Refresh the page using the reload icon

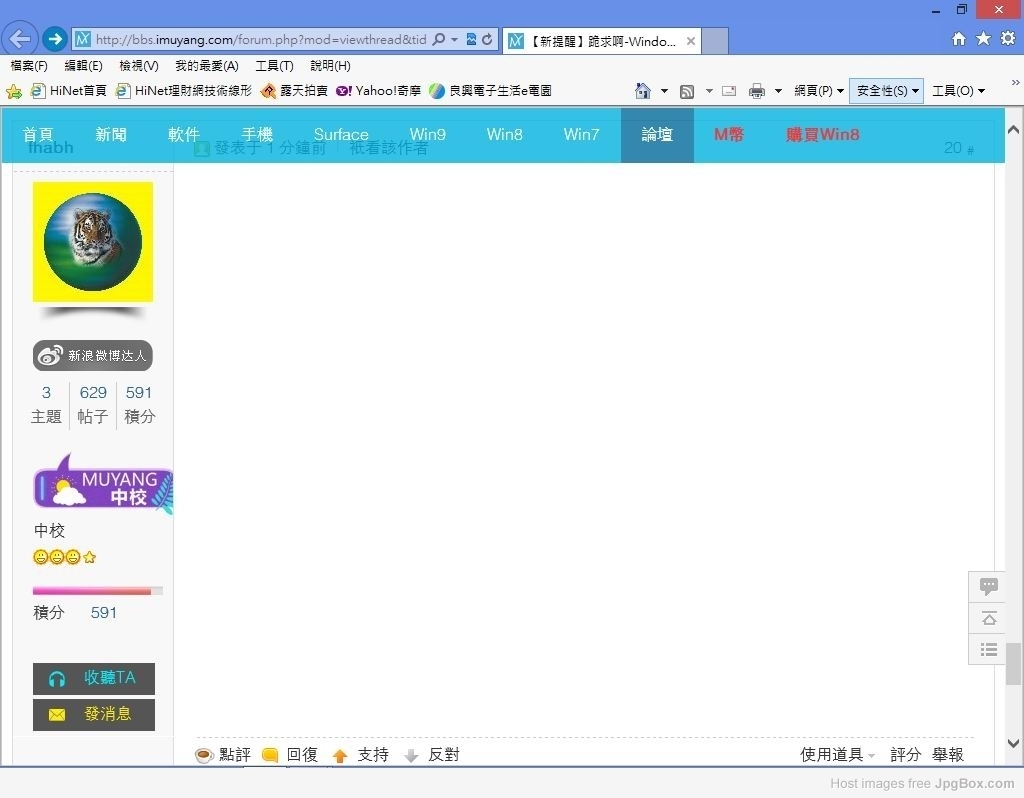pyautogui.click(x=487, y=40)
